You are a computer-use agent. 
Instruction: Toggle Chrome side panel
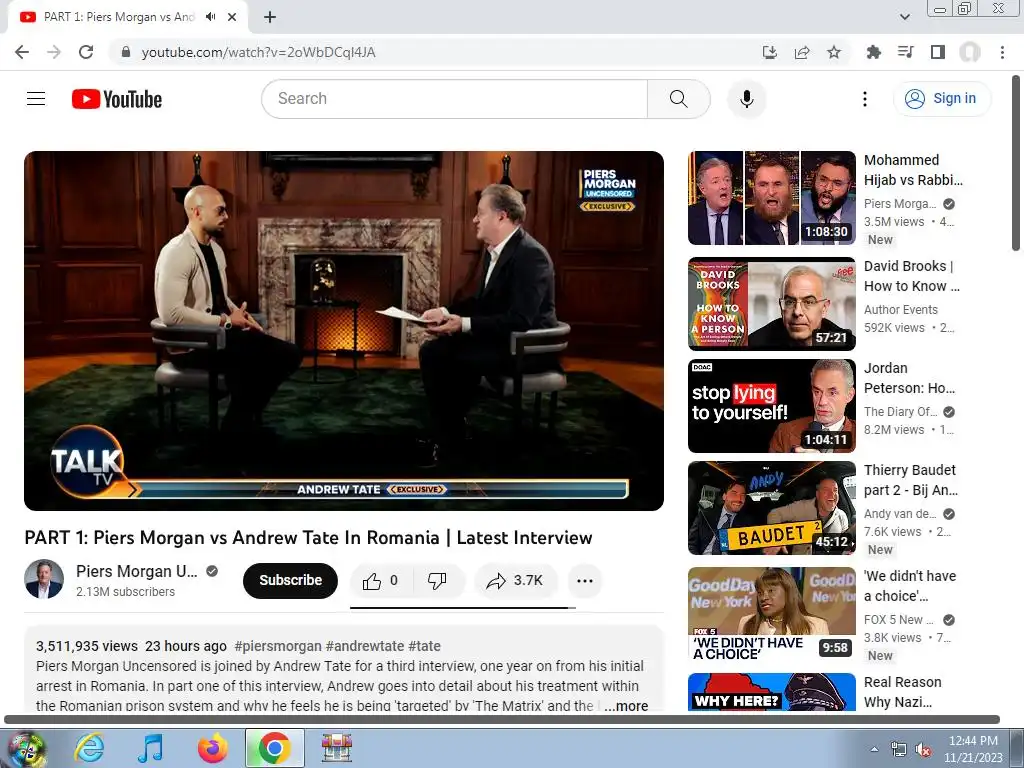tap(938, 52)
